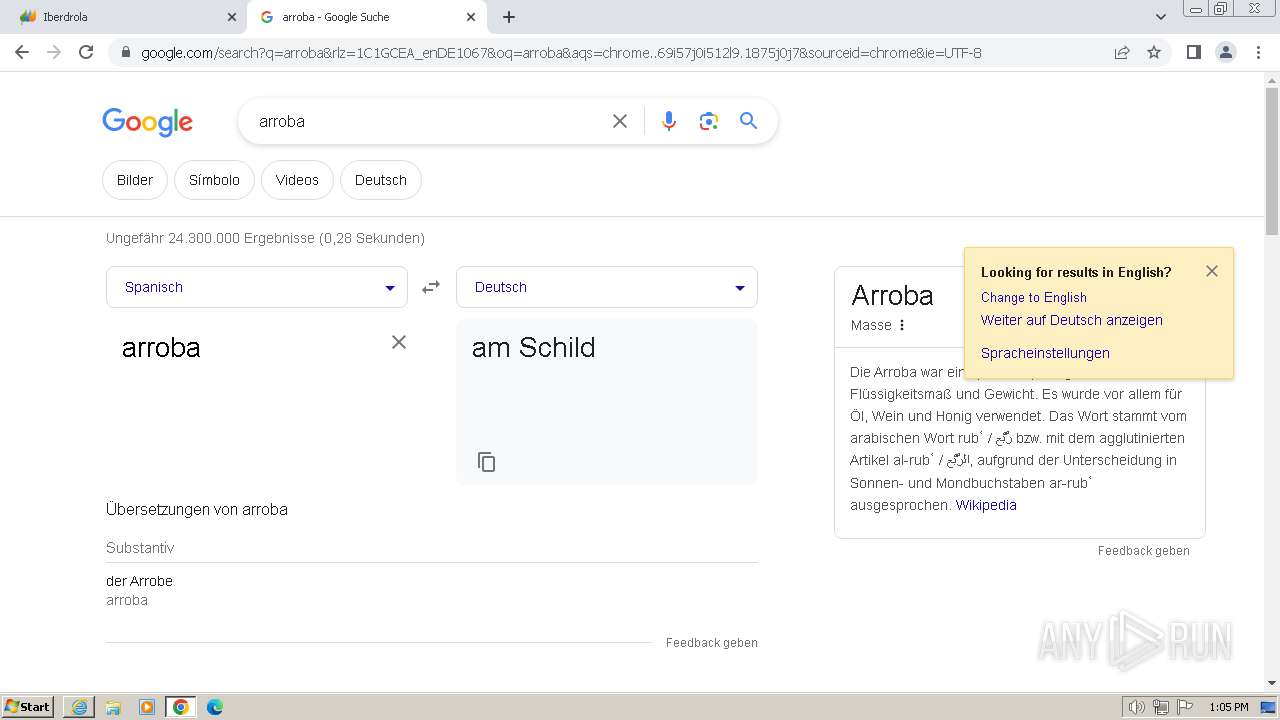The image size is (1280, 720).
Task: Open the Deutsch target language dropdown
Action: pos(607,287)
